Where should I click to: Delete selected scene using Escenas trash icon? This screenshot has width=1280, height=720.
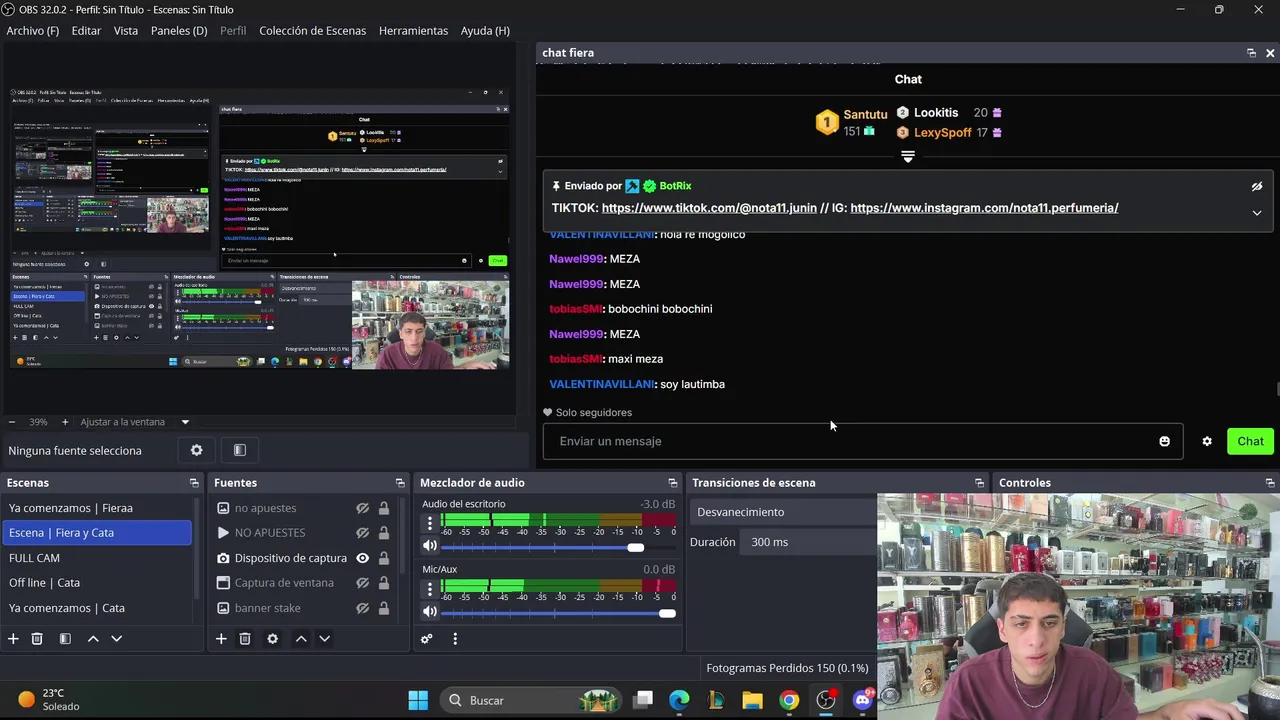click(x=37, y=639)
